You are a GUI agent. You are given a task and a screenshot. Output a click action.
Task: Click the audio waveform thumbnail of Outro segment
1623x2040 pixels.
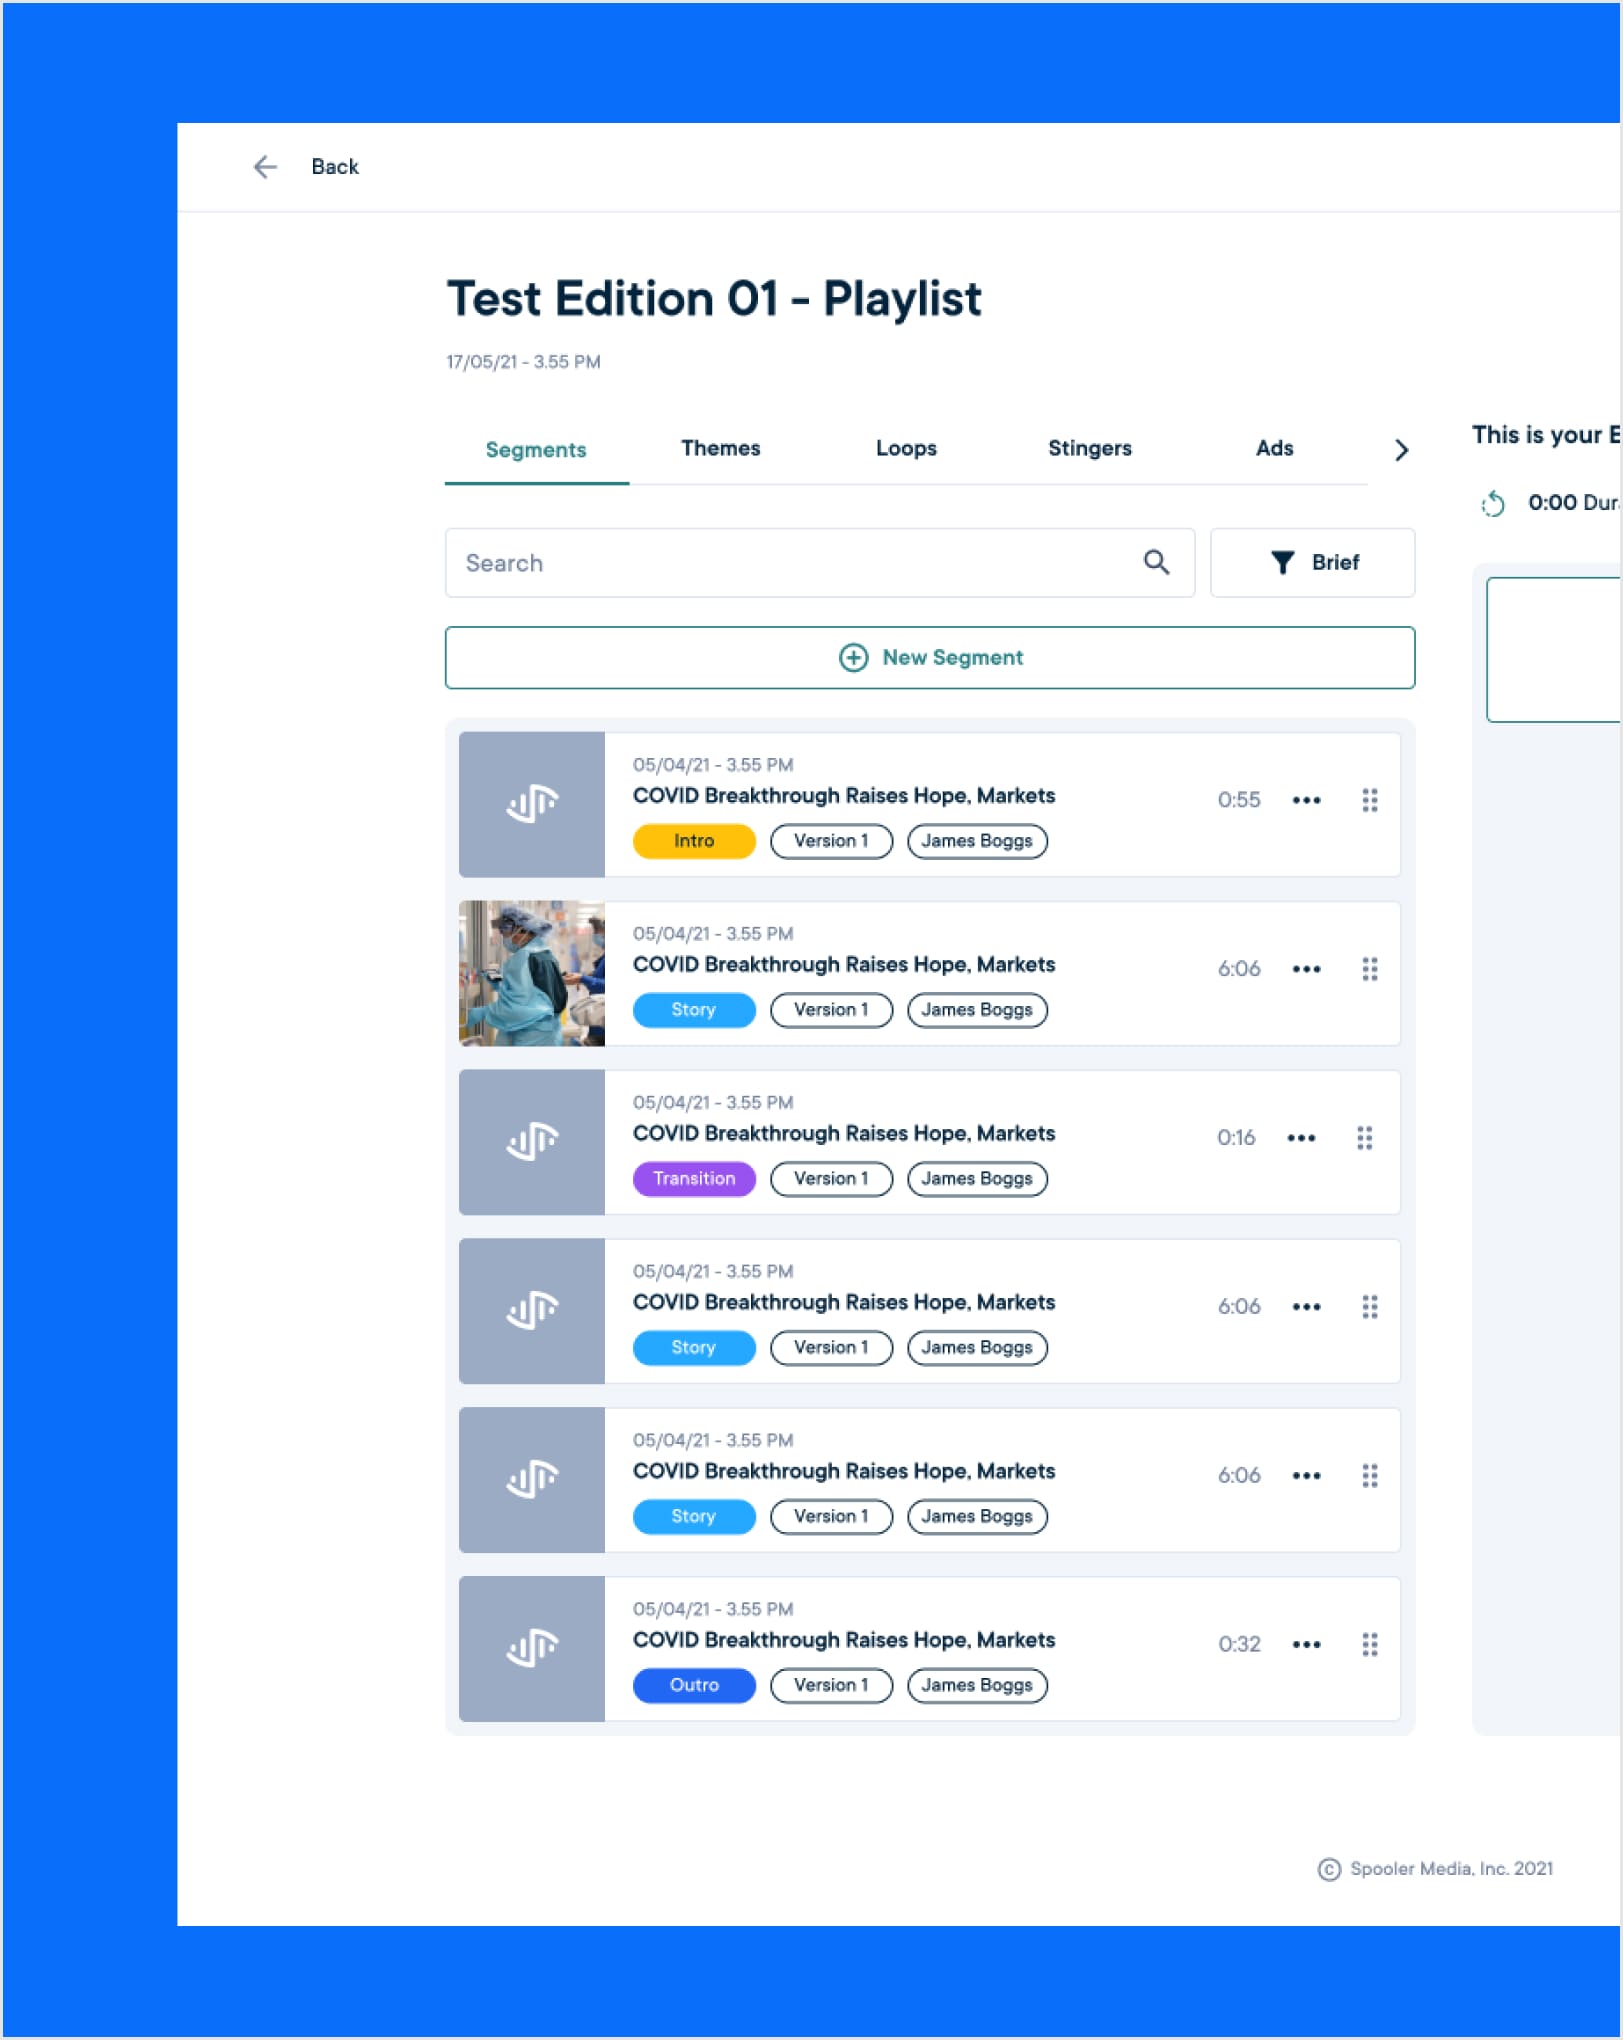pyautogui.click(x=531, y=1649)
